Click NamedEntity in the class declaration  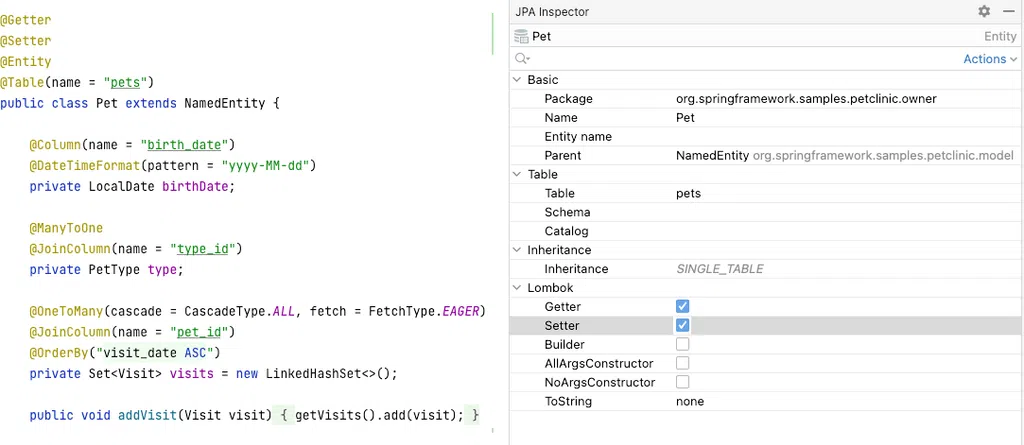point(227,103)
